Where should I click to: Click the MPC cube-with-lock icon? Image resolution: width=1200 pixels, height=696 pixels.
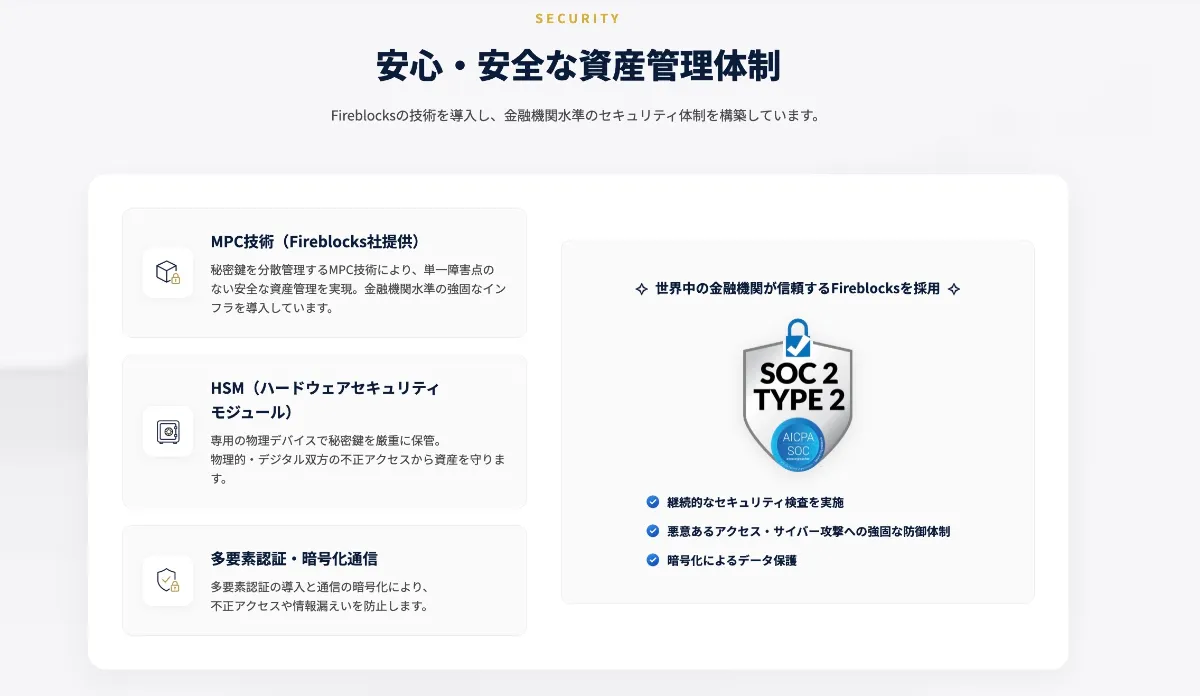tap(168, 273)
